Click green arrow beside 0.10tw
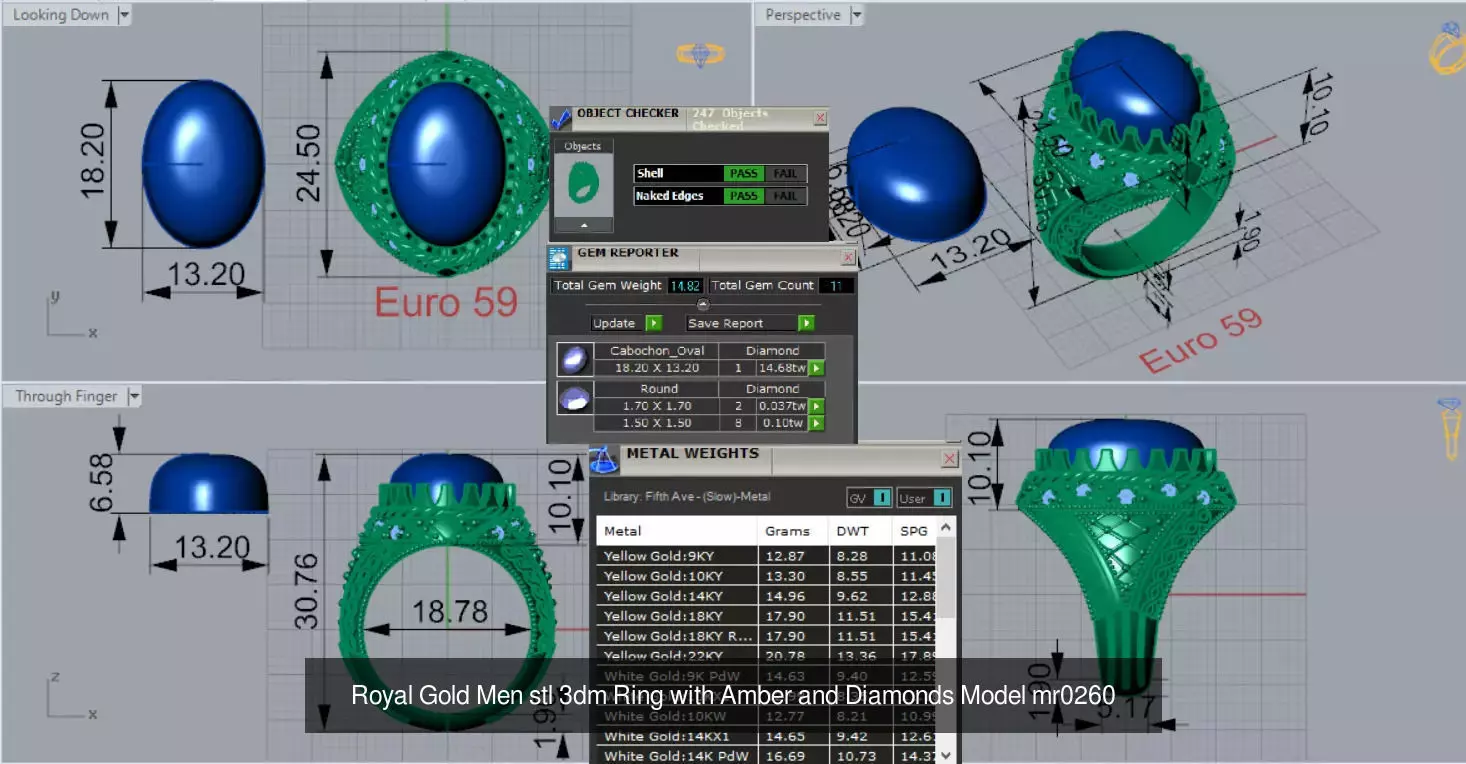Image resolution: width=1466 pixels, height=764 pixels. tap(817, 423)
